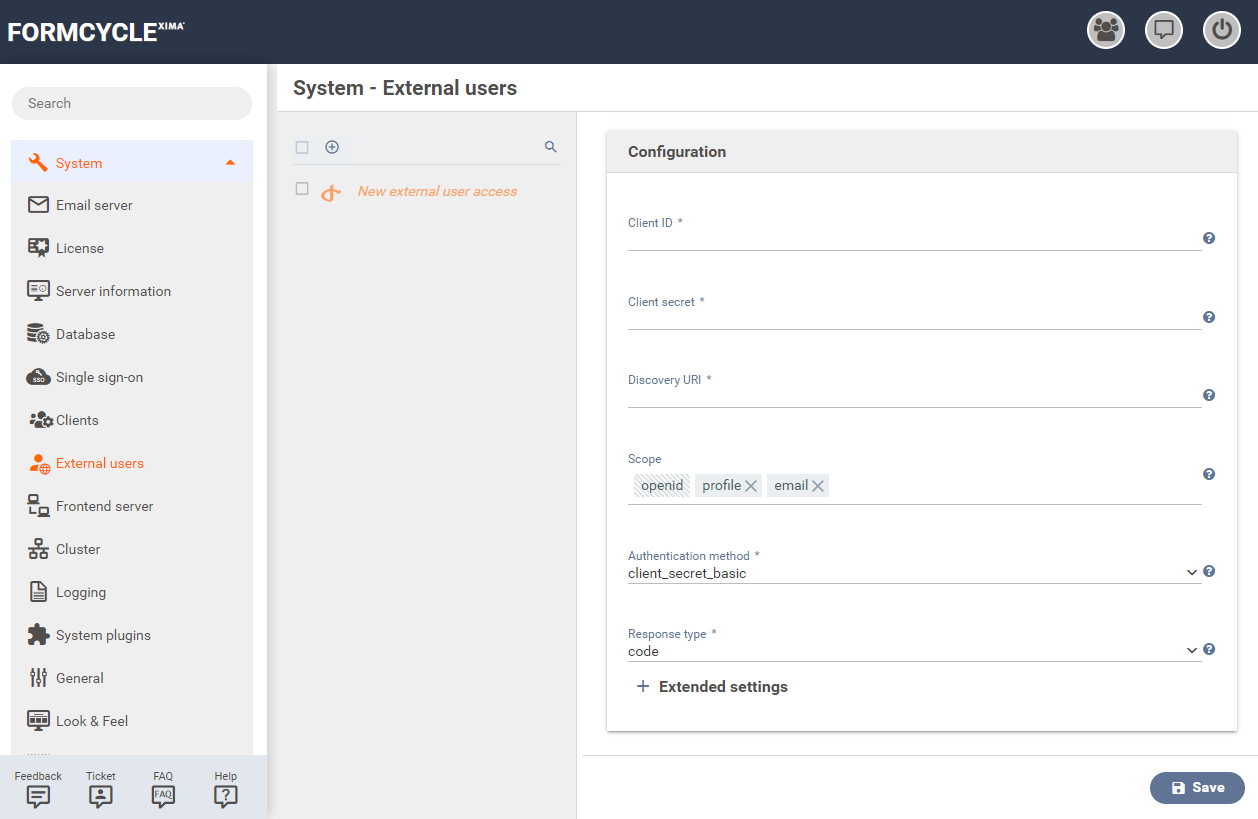The width and height of the screenshot is (1258, 819).
Task: Click the Discovery URI input field
Action: coord(913,397)
